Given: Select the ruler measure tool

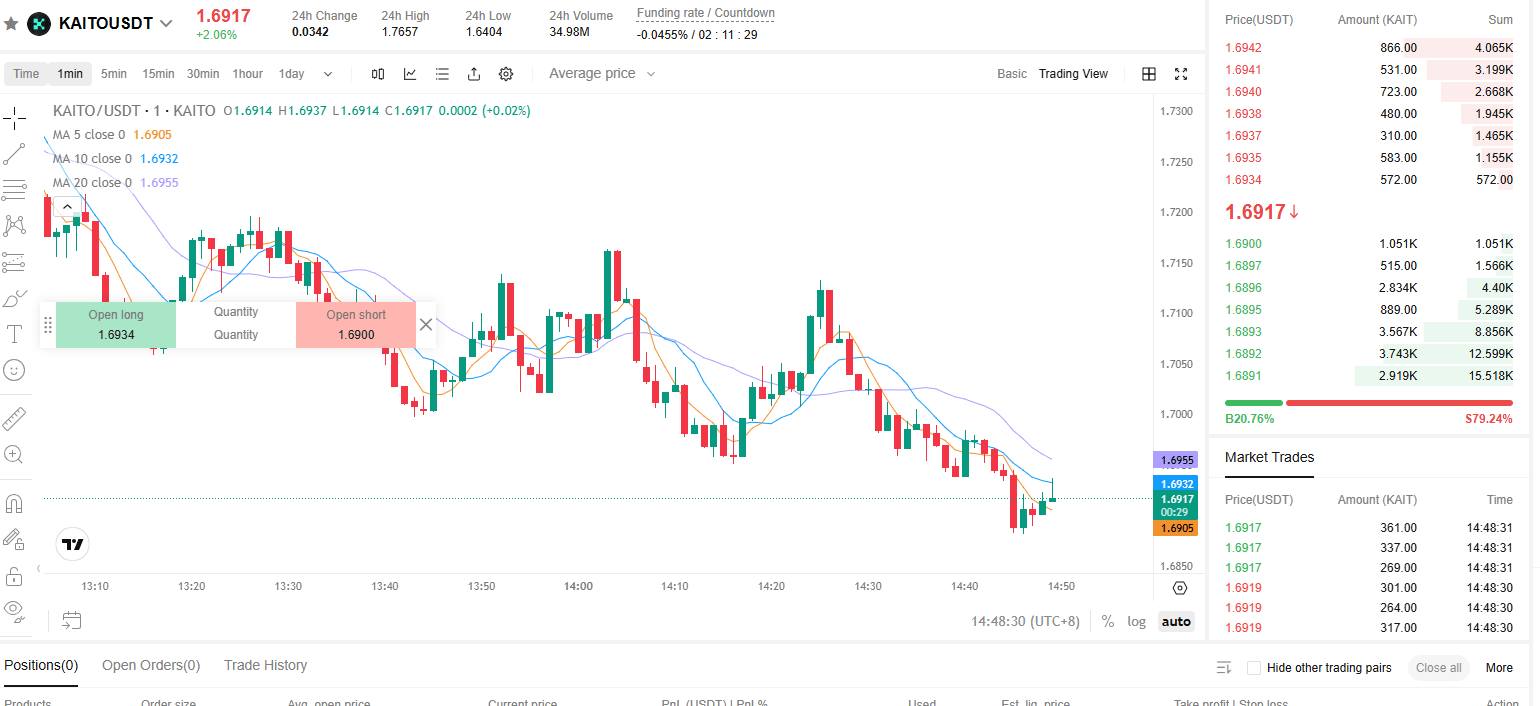Looking at the screenshot, I should (14, 418).
